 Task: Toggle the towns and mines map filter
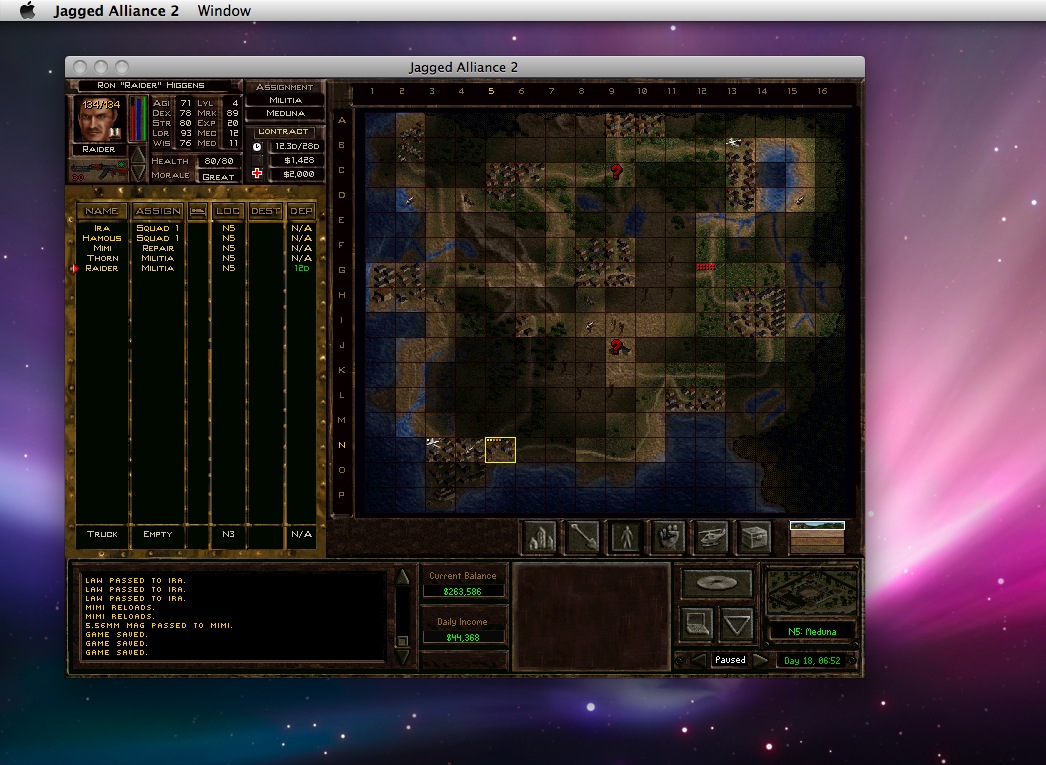click(540, 537)
